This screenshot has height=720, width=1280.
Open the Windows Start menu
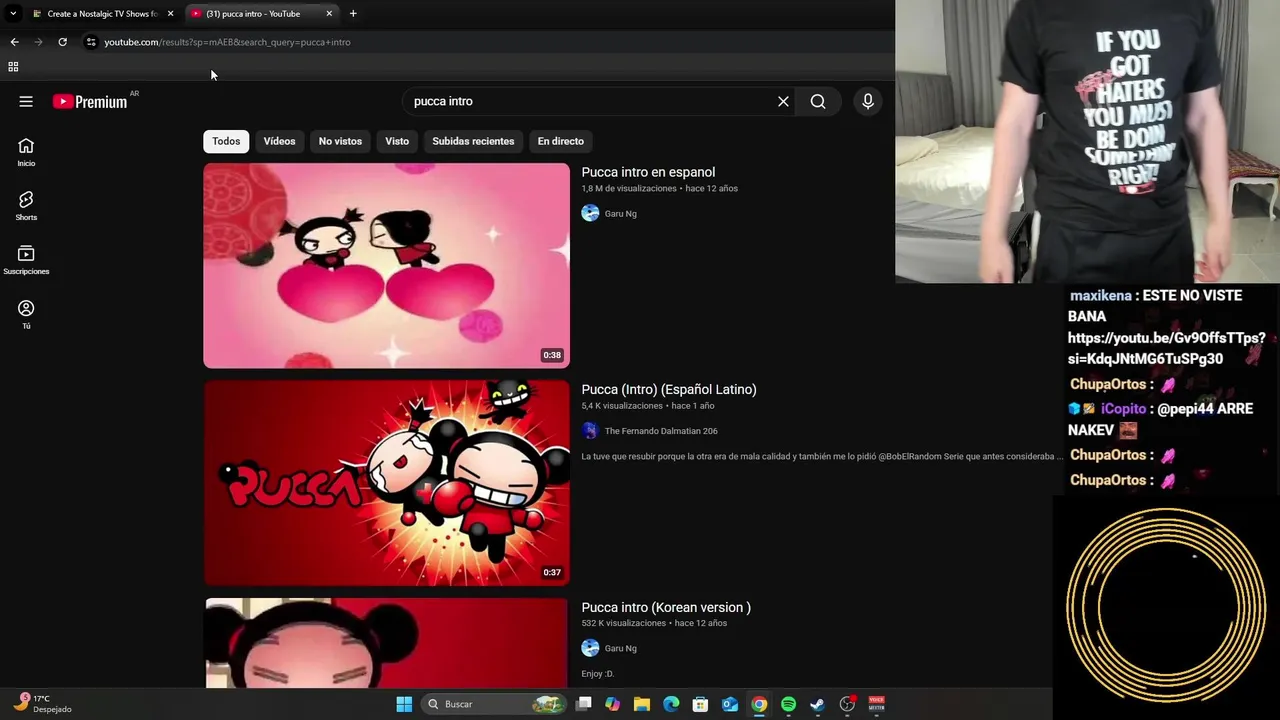[404, 704]
